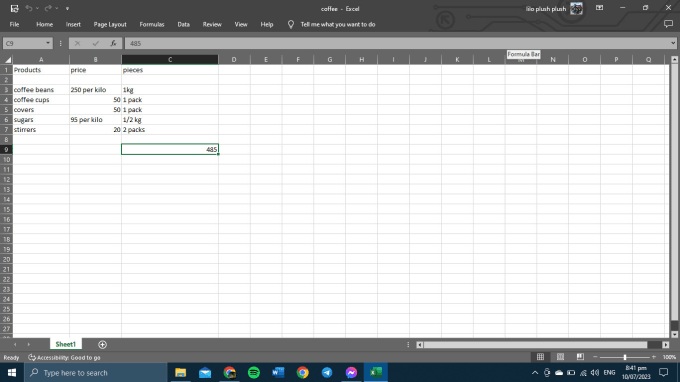
Task: Click the Name Box showing C9
Action: coord(24,43)
